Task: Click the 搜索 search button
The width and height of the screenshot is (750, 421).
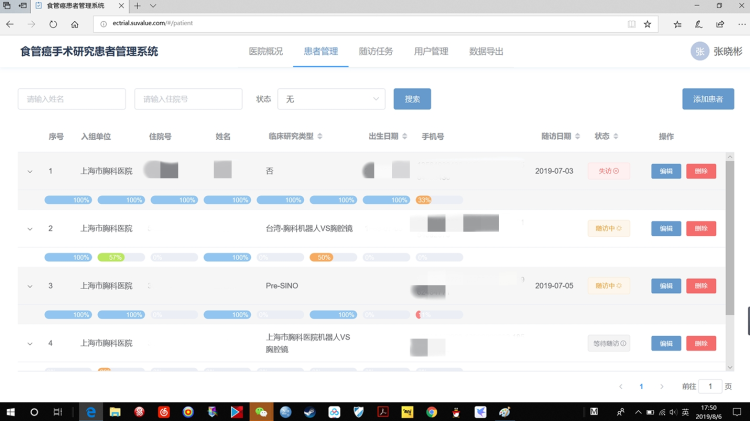Action: tap(412, 99)
